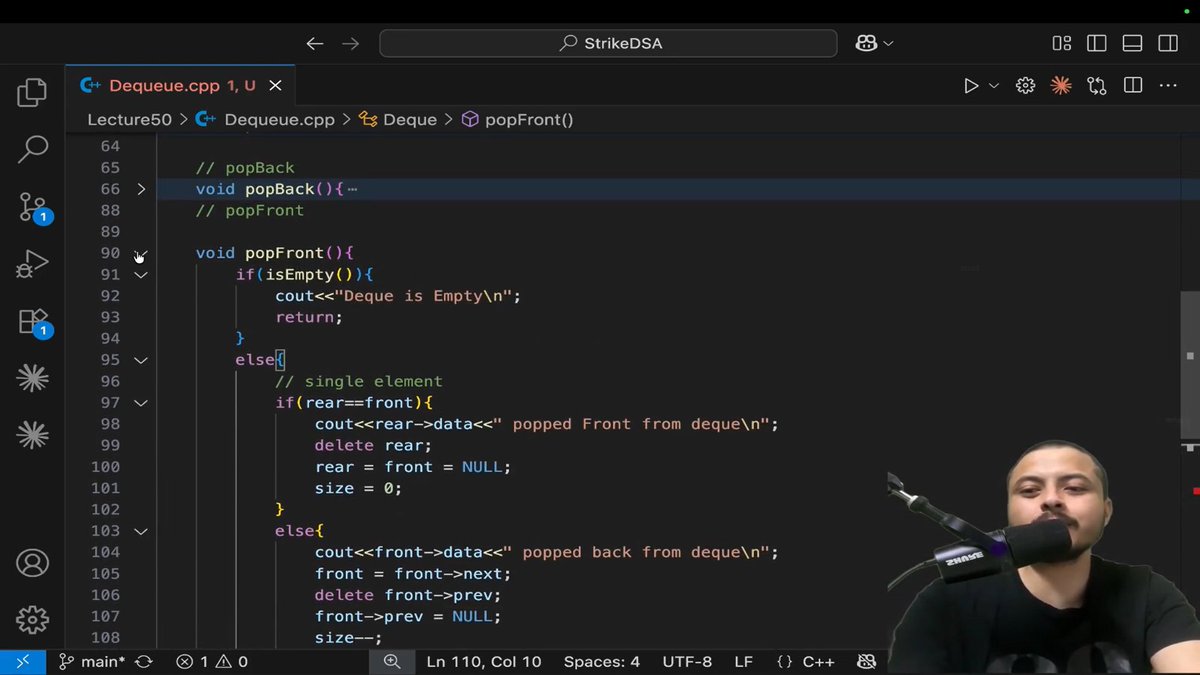Open the Run and Debug view
Screen dimensions: 1200x675
pyautogui.click(x=32, y=264)
